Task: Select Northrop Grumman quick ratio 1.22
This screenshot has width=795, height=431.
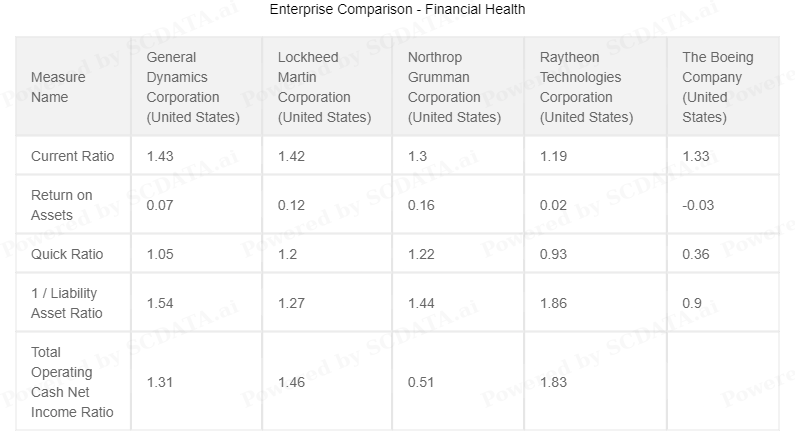Action: point(421,254)
